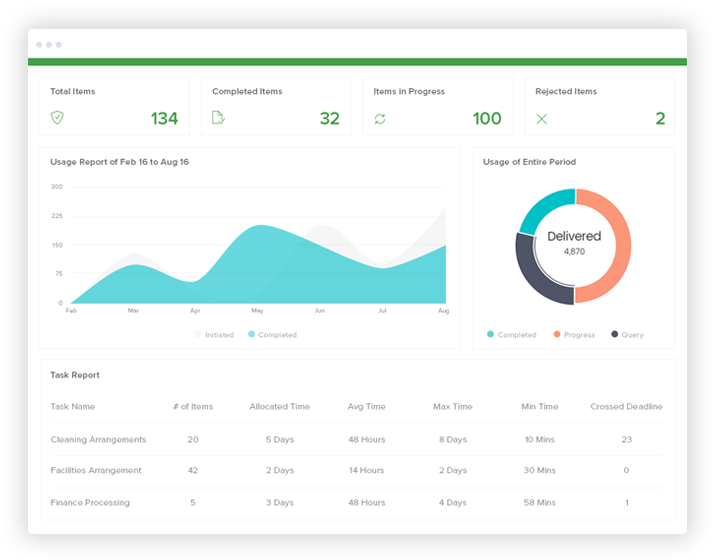Image resolution: width=715 pixels, height=560 pixels.
Task: Click the shield check icon under Total Items
Action: click(57, 118)
